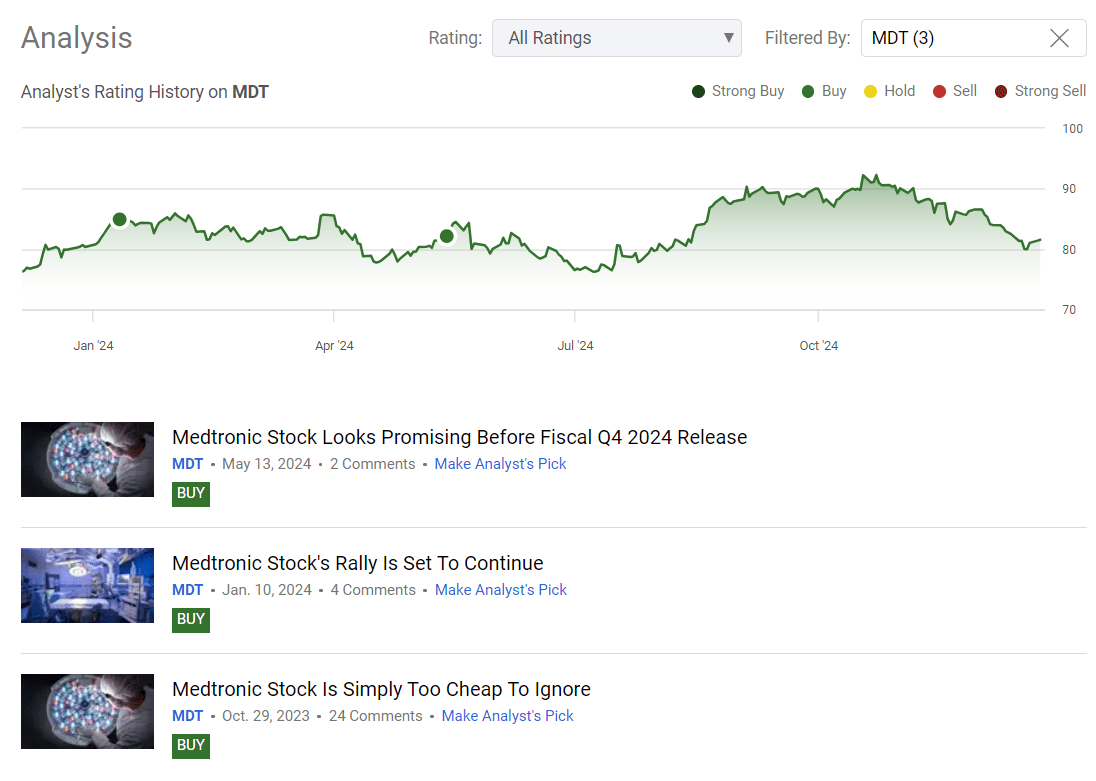Open the 'Looks Promising Before Fiscal Q4' article
The height and width of the screenshot is (781, 1096).
459,437
